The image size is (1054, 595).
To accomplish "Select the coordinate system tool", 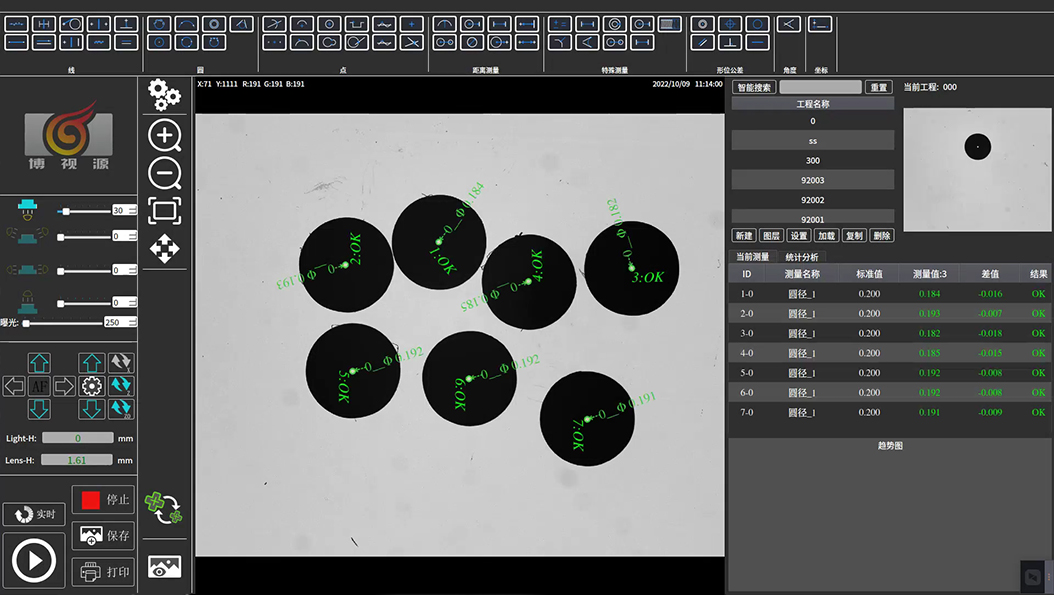I will coord(820,24).
